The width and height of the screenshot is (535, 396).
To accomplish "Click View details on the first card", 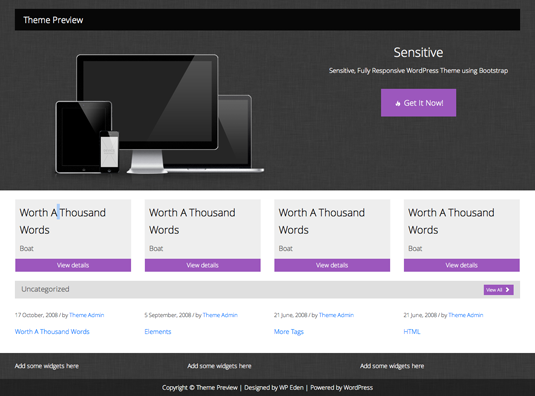I will [73, 265].
